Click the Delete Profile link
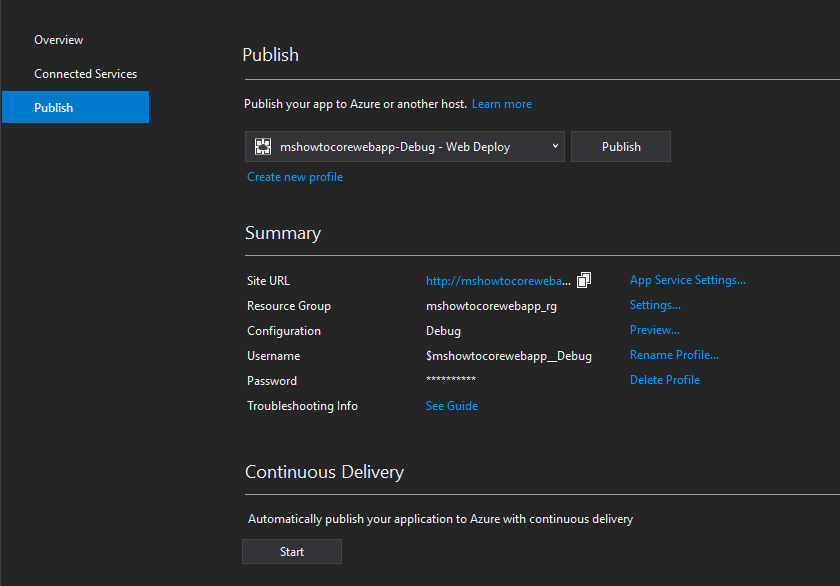Screen dimensions: 840x586 (665, 380)
